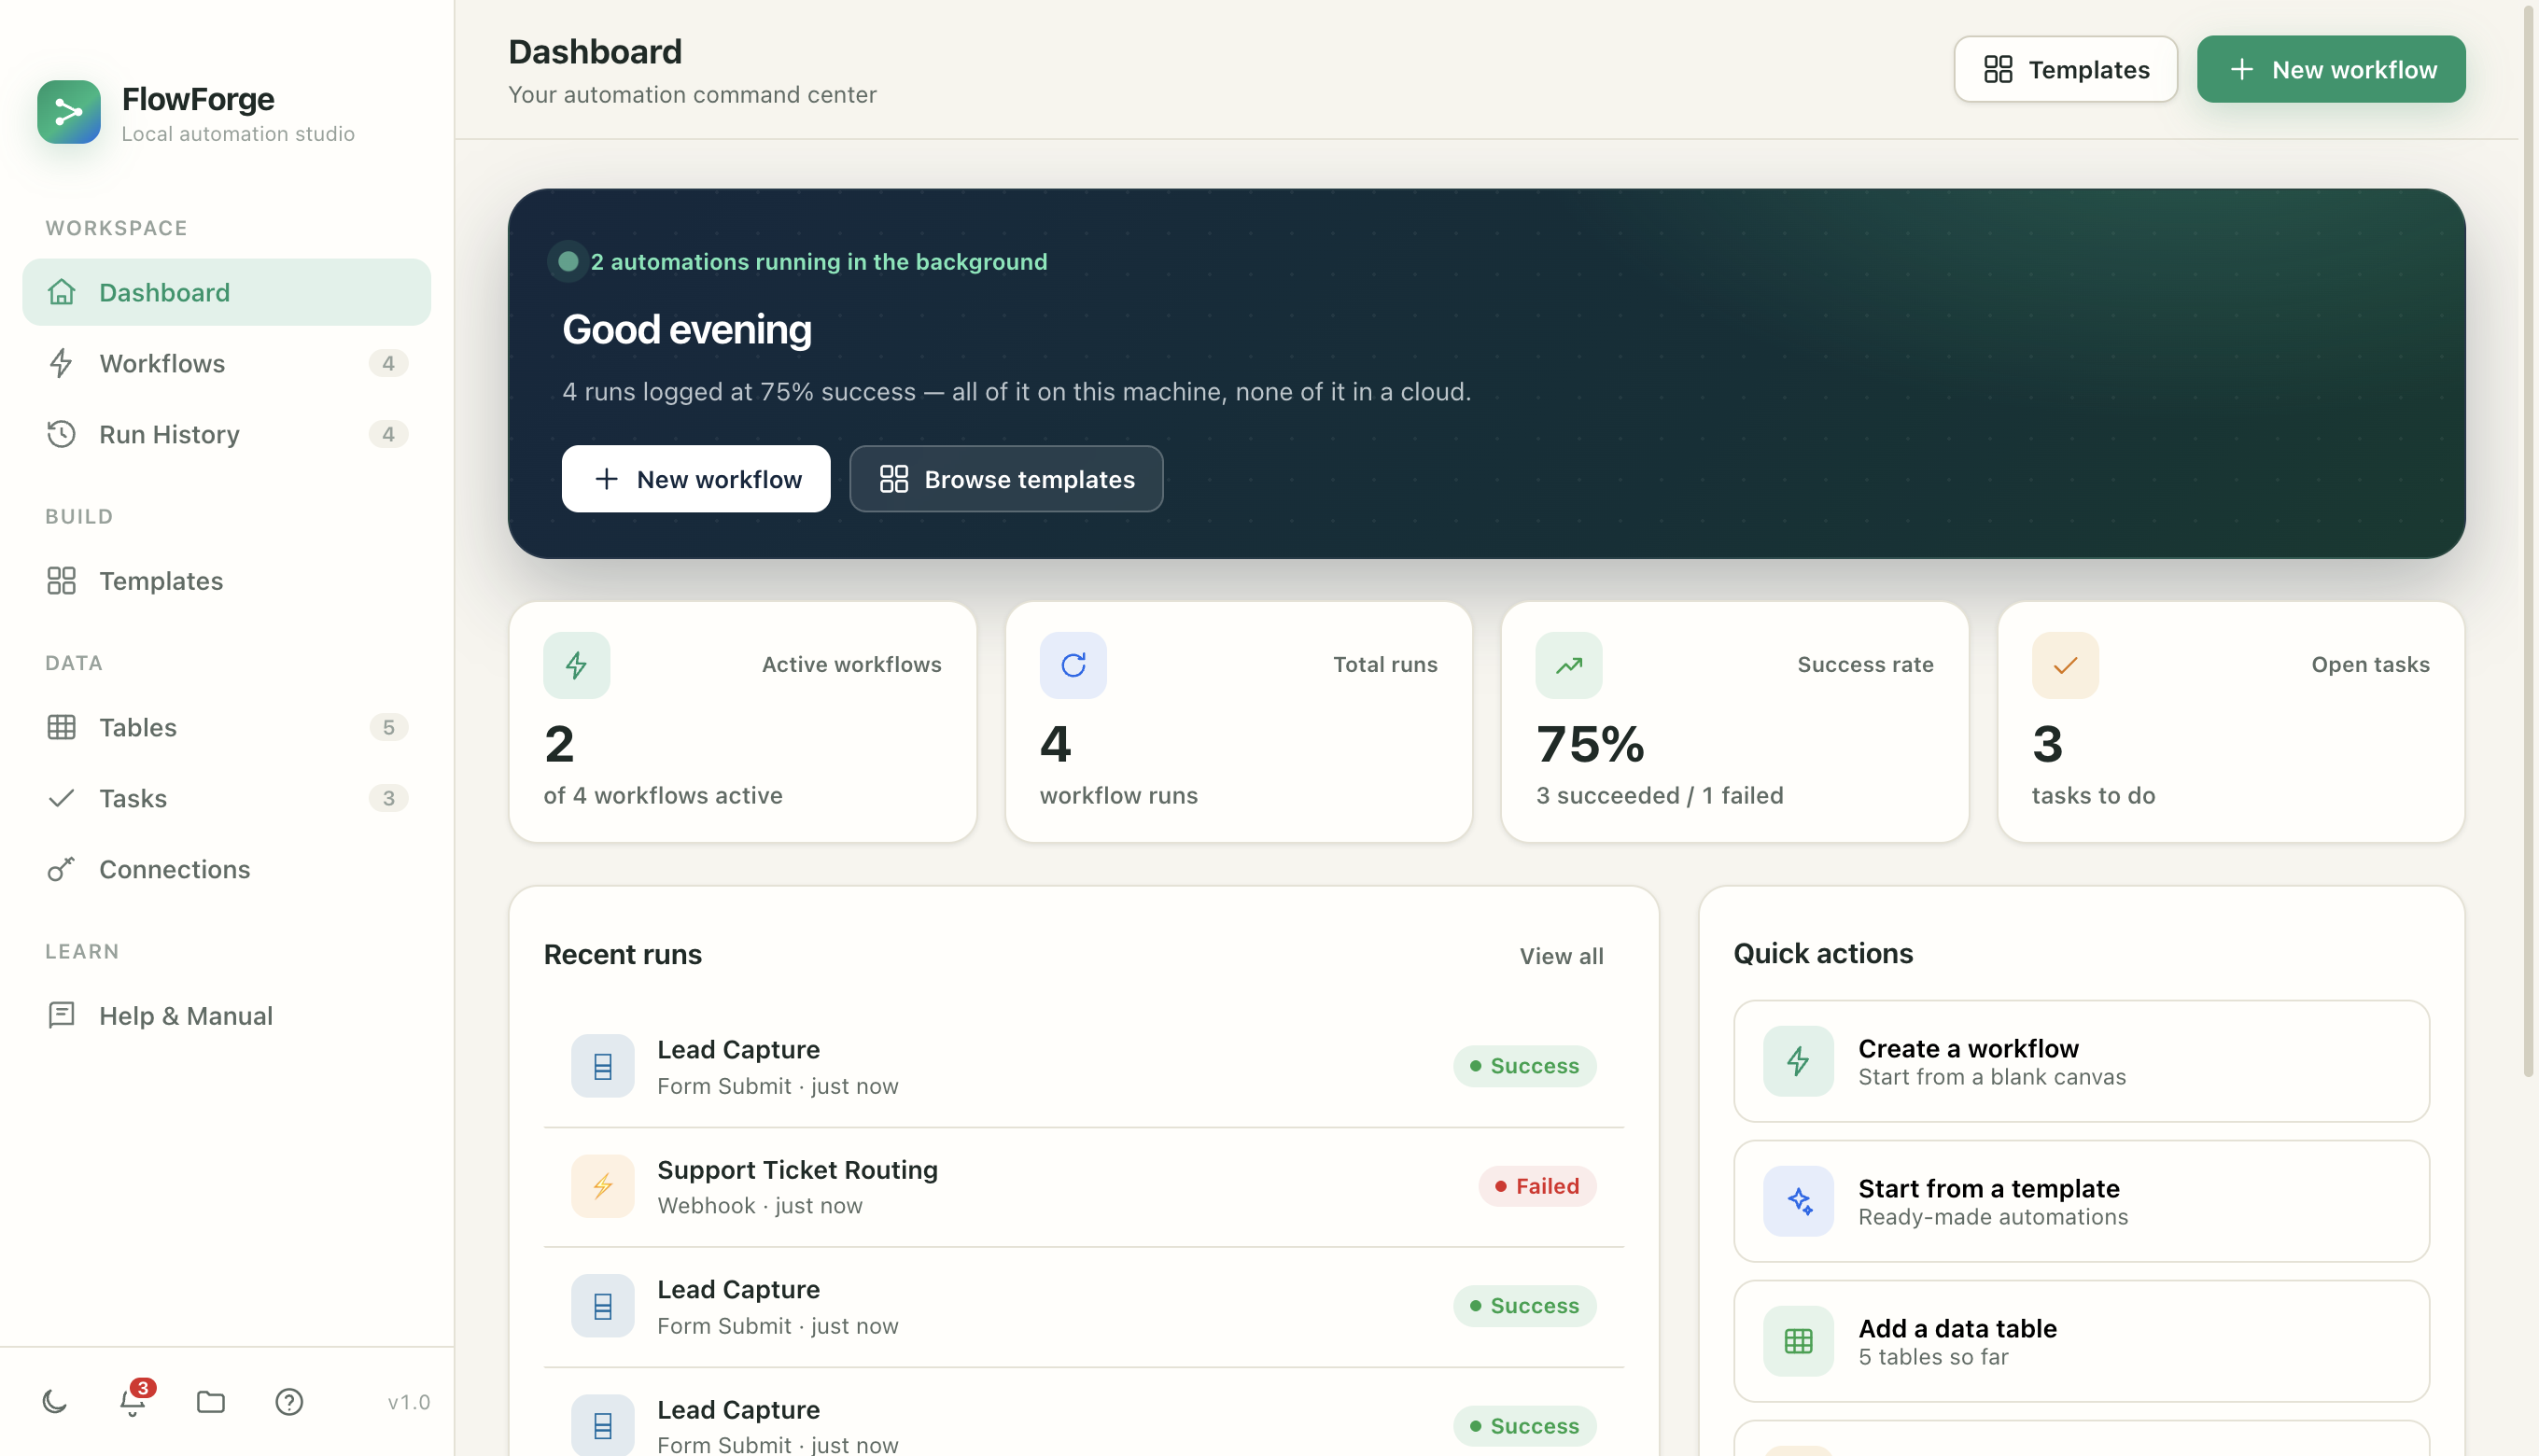This screenshot has width=2539, height=1456.
Task: Click Add a data table quick action
Action: [2082, 1342]
